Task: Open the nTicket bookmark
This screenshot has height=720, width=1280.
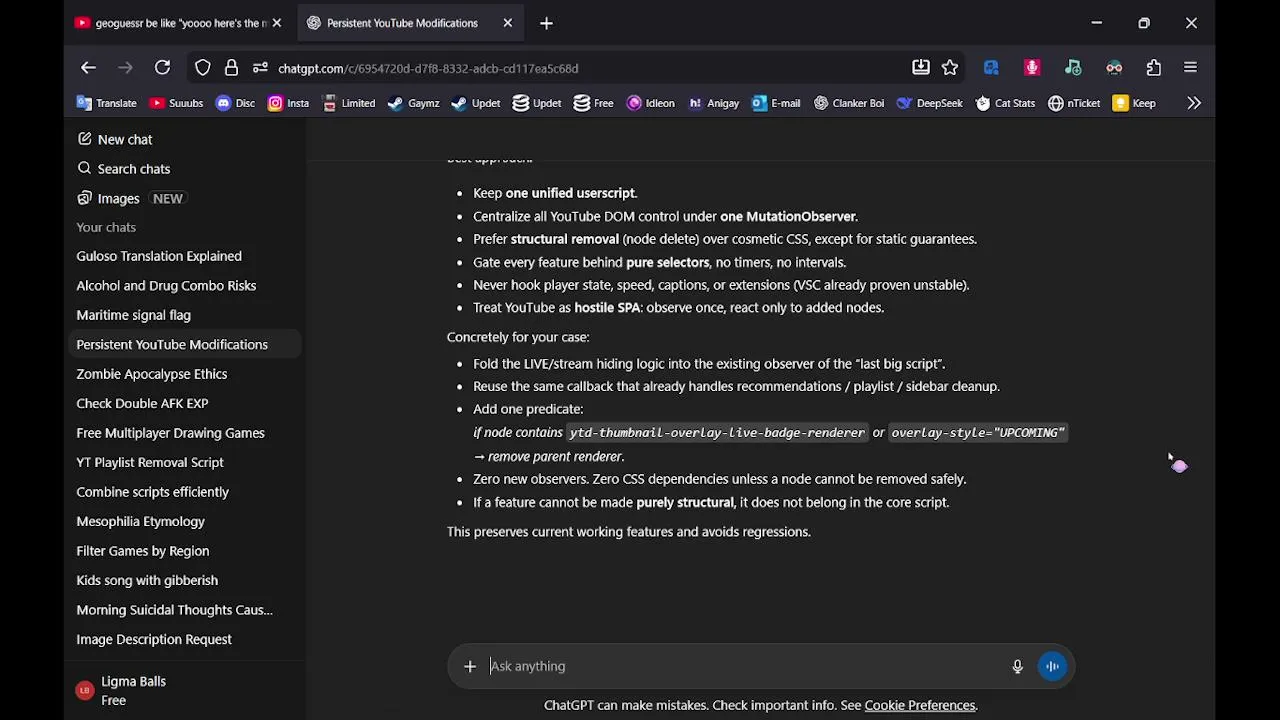Action: point(1074,103)
